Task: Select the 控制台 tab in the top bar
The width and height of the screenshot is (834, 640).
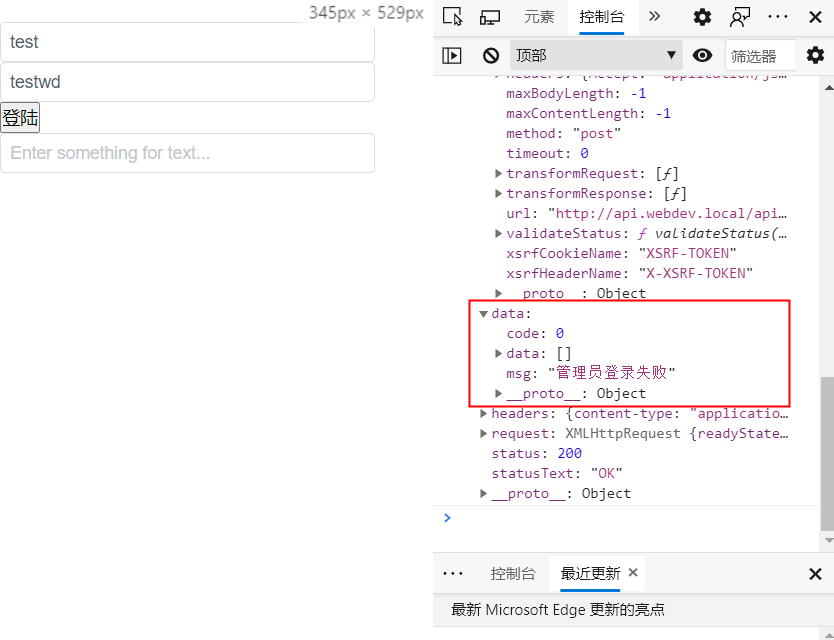Action: [602, 17]
